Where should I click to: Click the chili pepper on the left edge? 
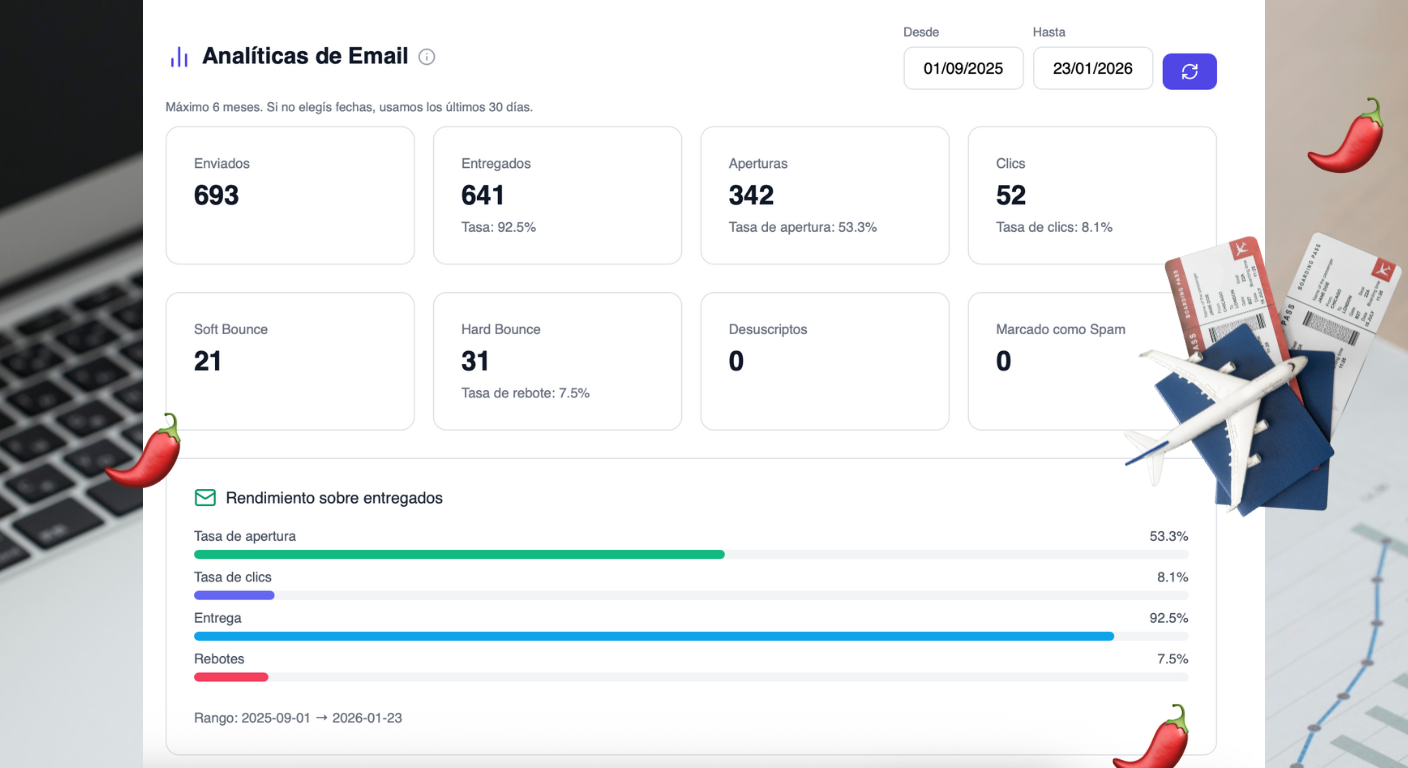[145, 451]
